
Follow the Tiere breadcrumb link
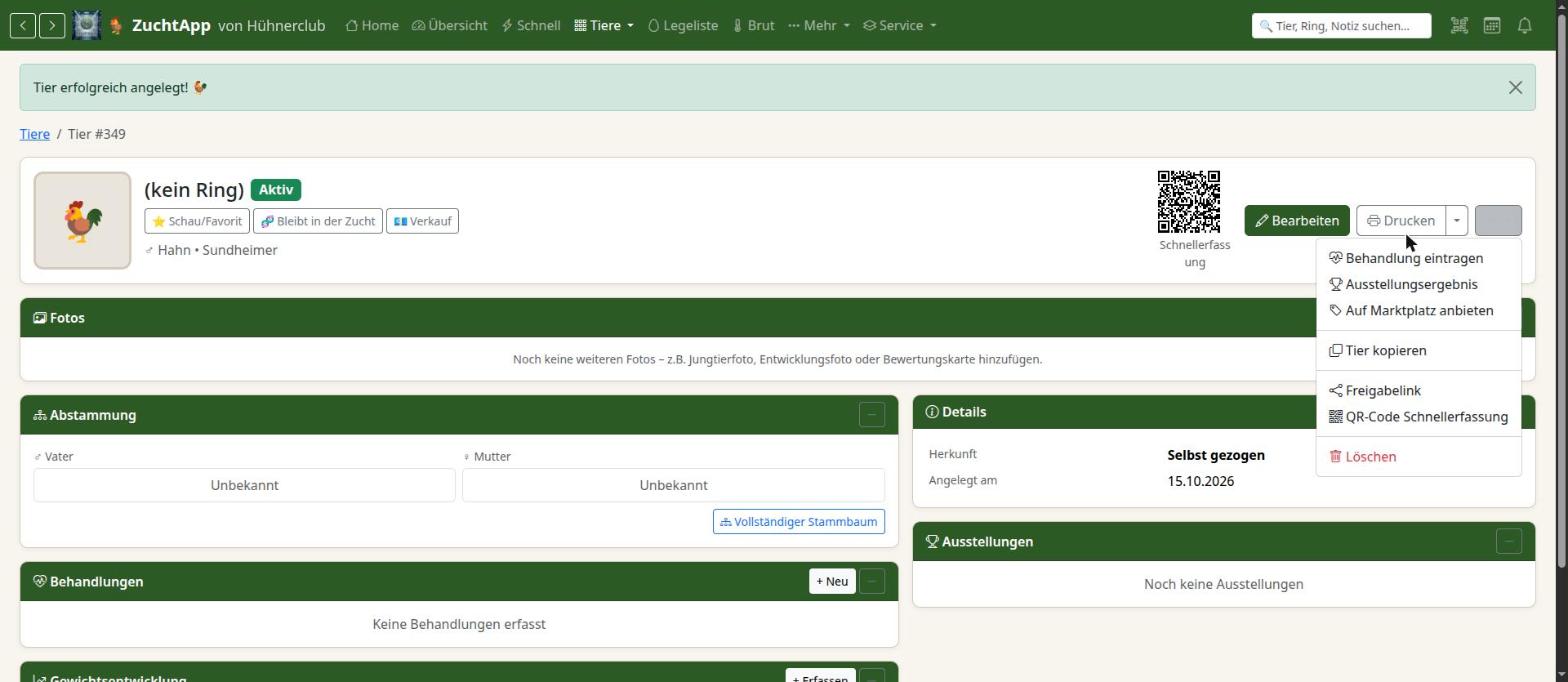(x=35, y=134)
